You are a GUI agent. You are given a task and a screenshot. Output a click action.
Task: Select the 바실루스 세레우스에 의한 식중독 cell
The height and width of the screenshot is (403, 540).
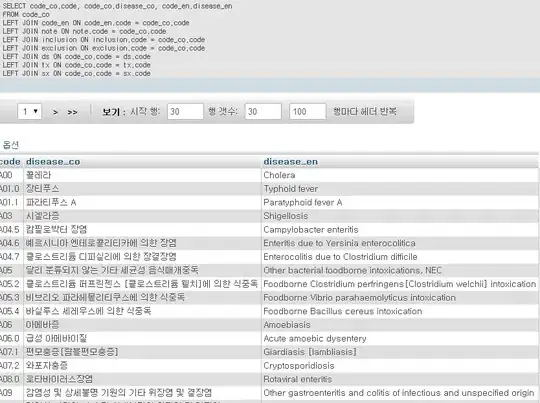(x=142, y=311)
